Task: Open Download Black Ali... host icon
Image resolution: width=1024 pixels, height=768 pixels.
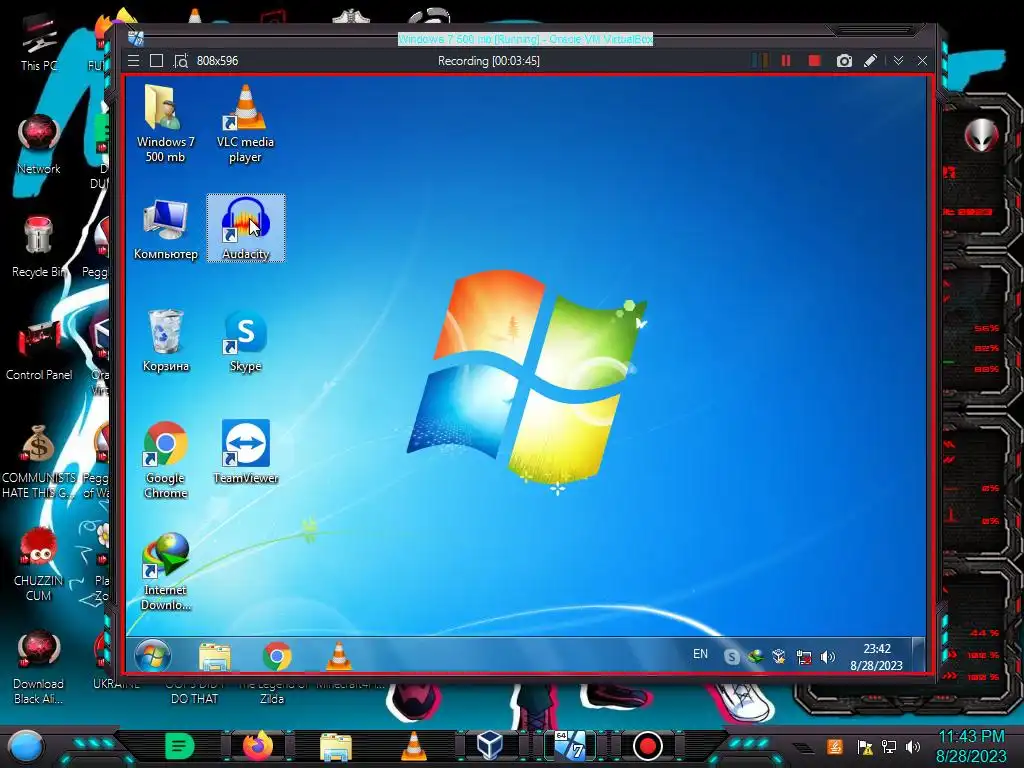Action: pos(39,667)
